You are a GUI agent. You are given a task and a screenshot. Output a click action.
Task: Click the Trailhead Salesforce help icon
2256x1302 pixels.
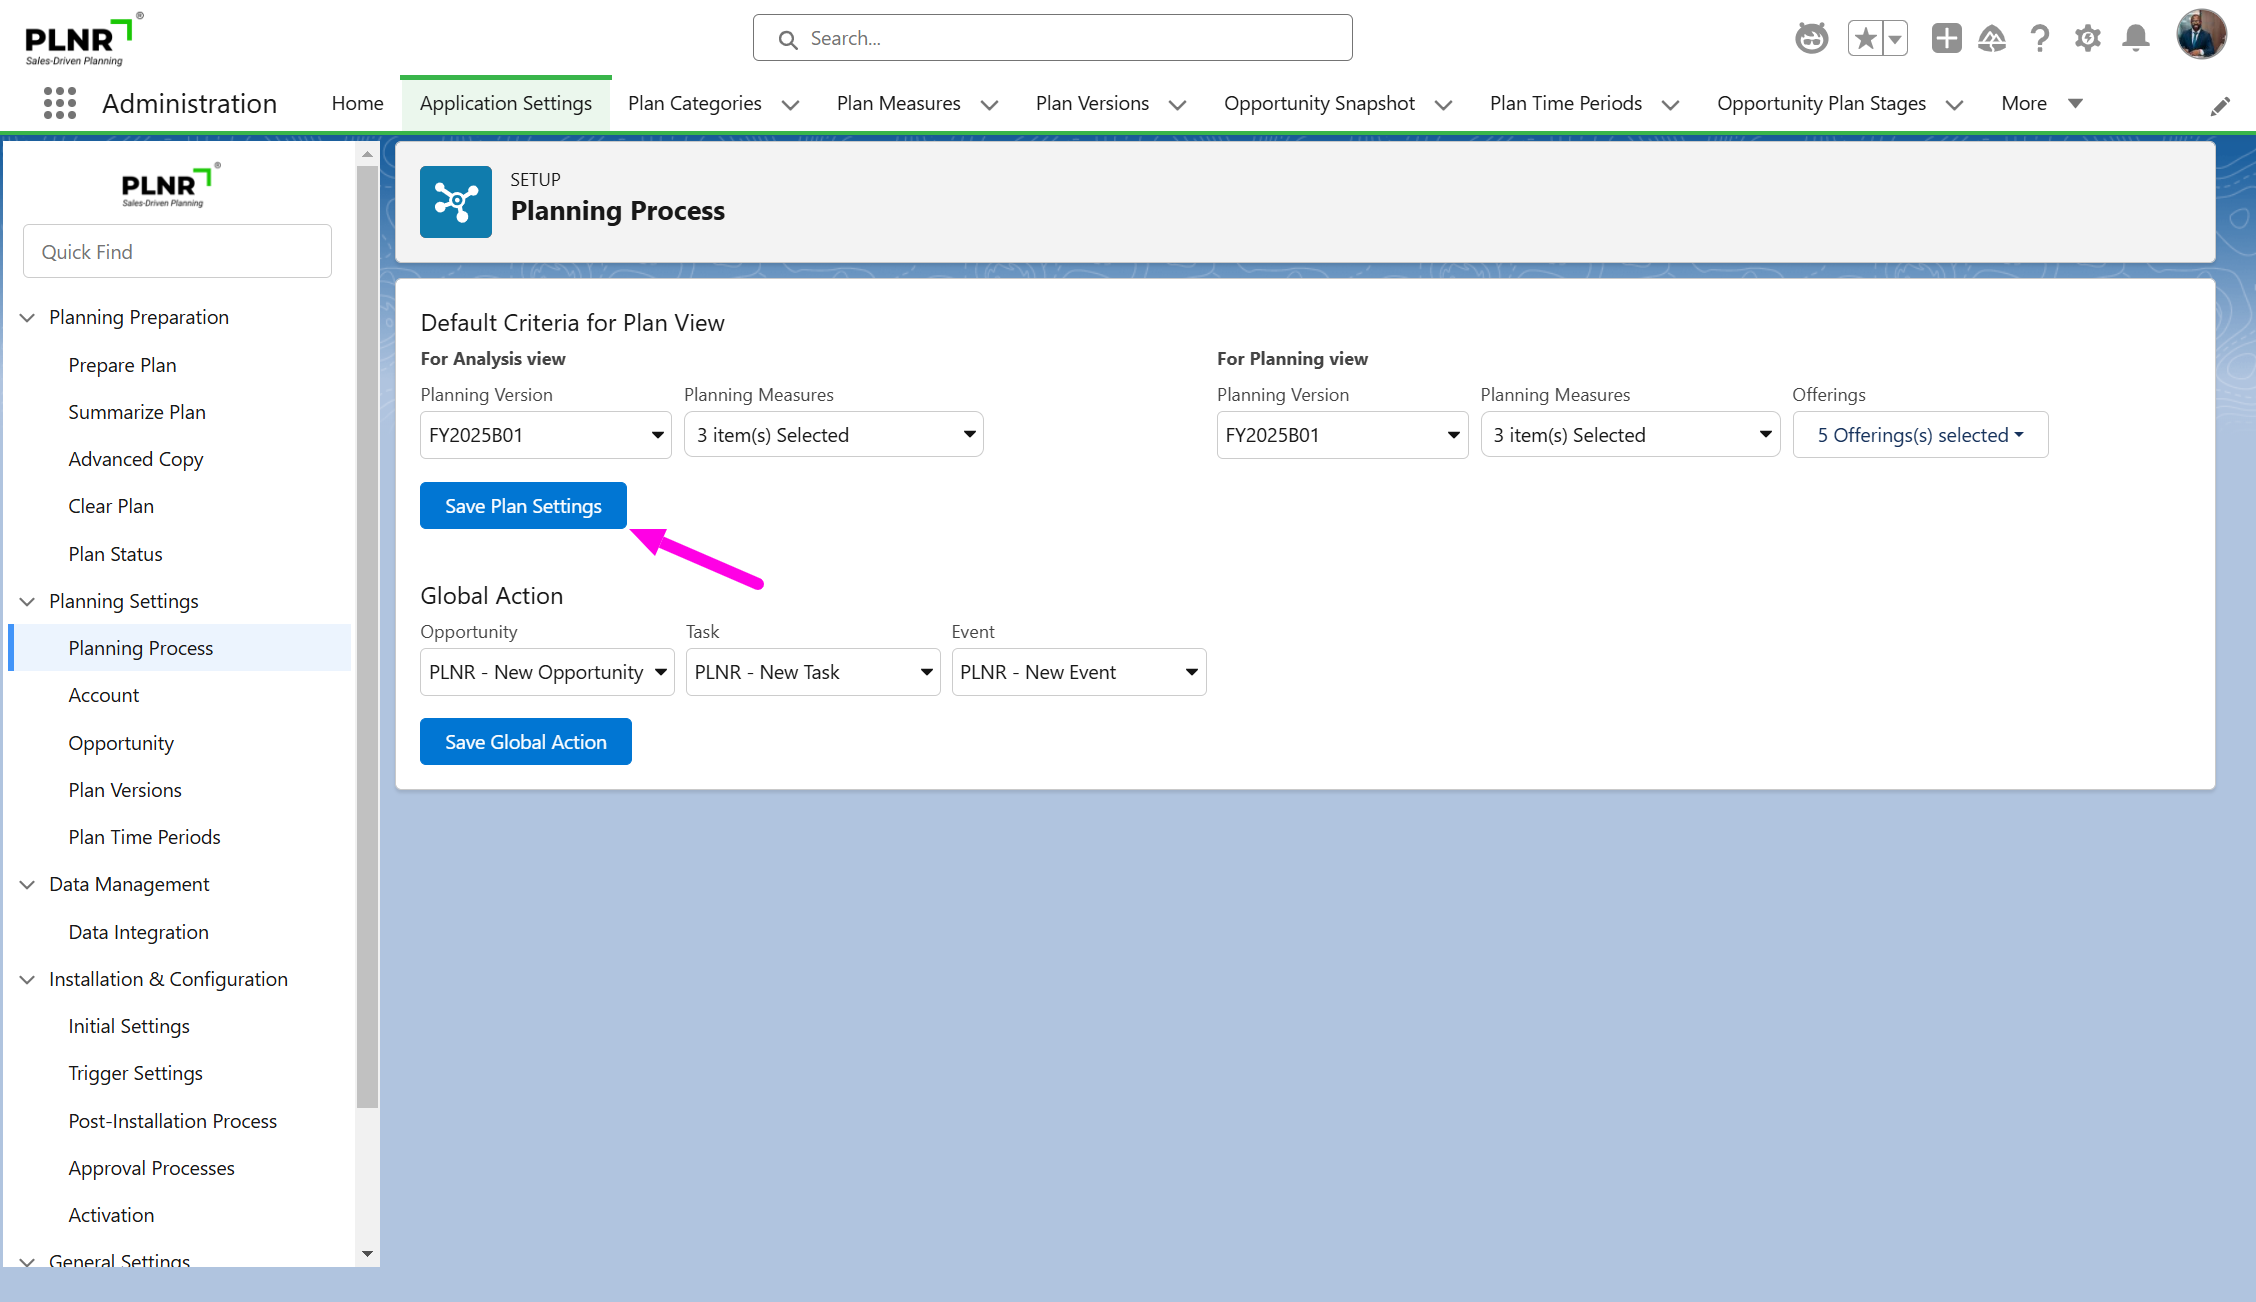tap(1992, 39)
